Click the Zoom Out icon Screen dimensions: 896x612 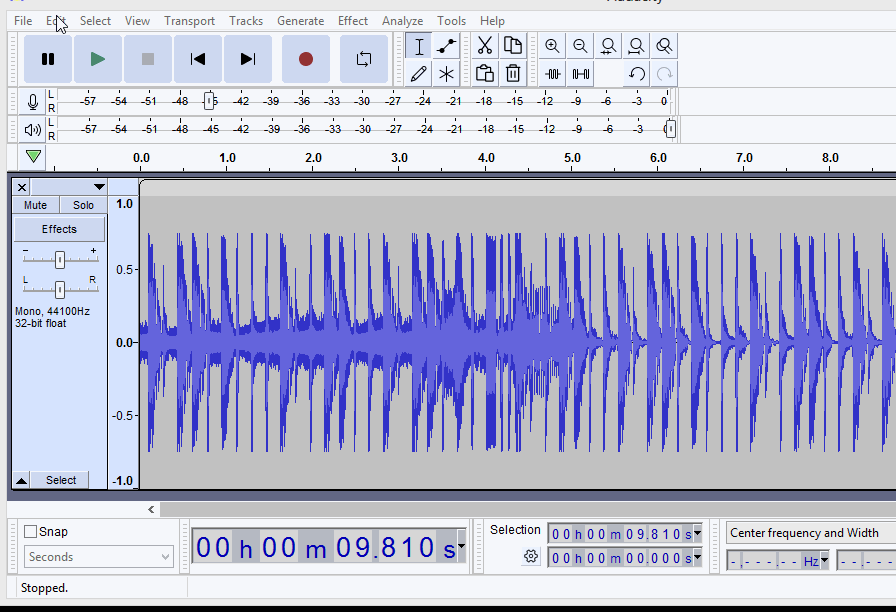[580, 46]
